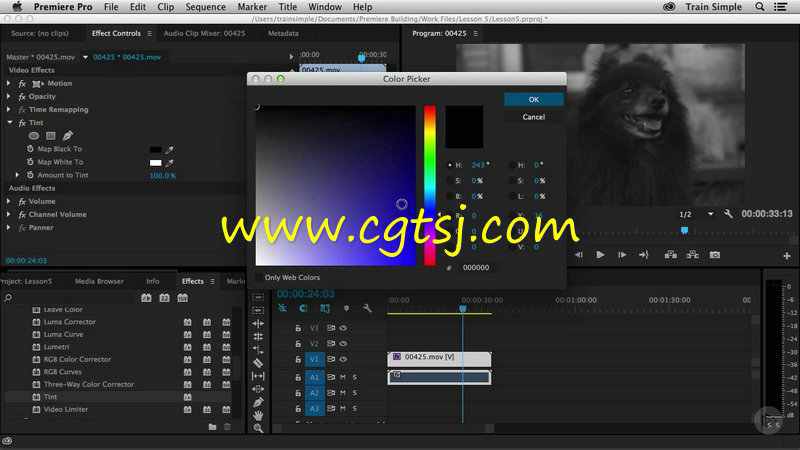
Task: Click OK in Color Picker
Action: tap(534, 99)
